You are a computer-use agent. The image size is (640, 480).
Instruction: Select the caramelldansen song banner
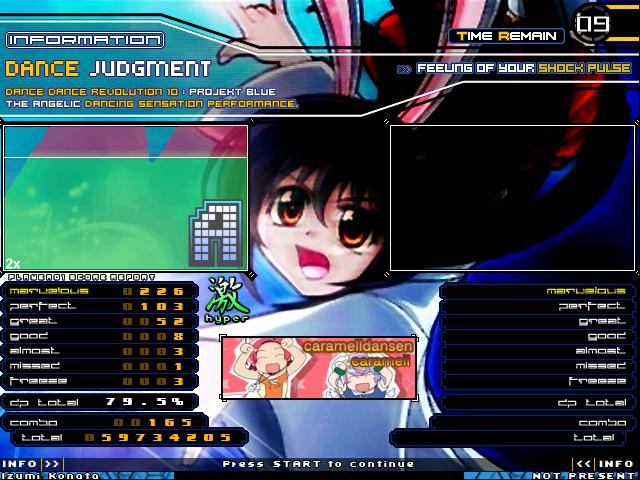318,367
